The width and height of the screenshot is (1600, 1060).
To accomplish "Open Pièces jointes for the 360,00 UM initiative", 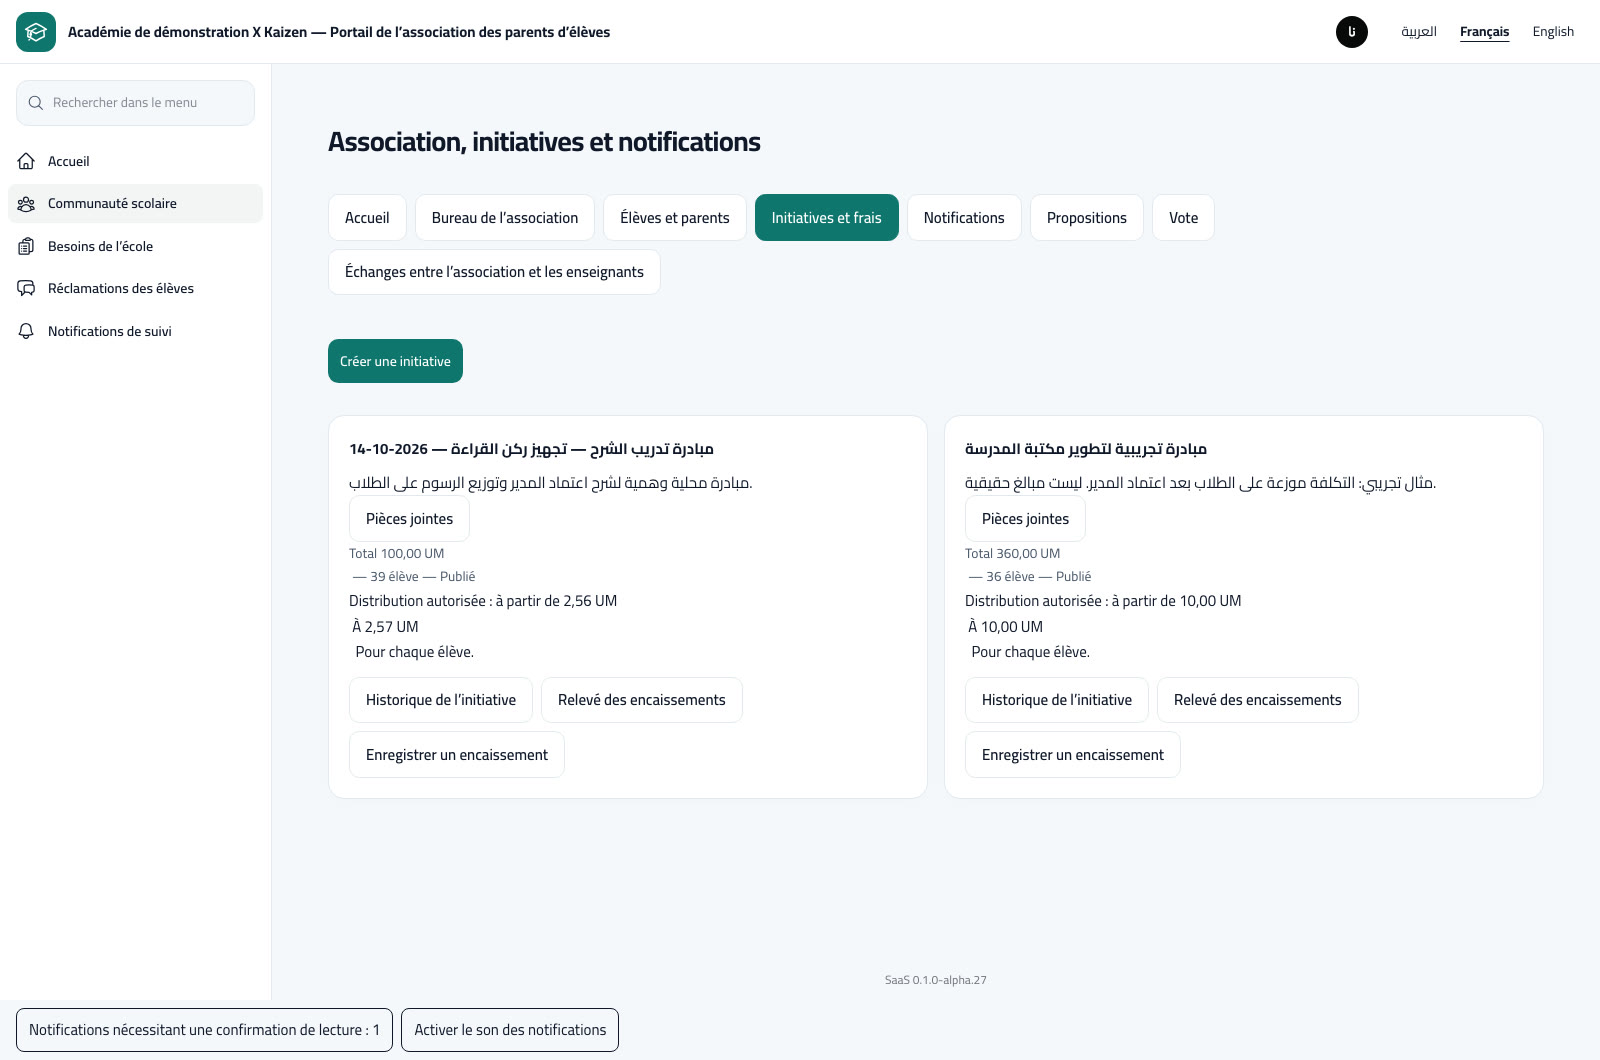I will (1025, 519).
